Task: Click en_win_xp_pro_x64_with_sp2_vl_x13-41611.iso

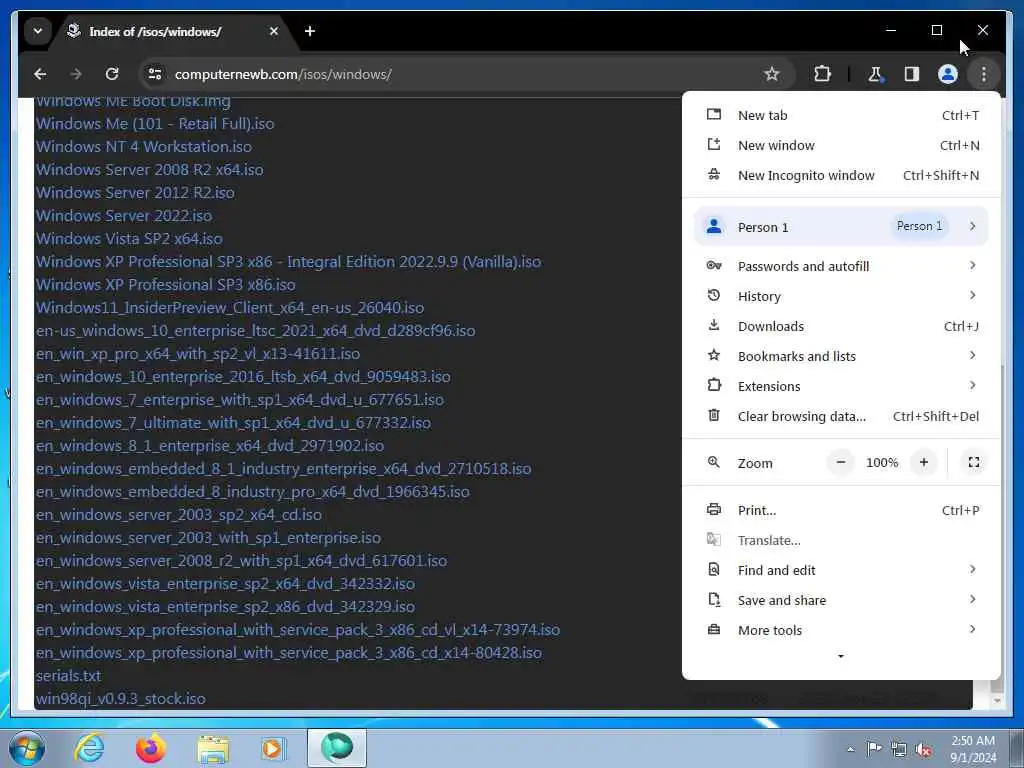Action: 198,354
